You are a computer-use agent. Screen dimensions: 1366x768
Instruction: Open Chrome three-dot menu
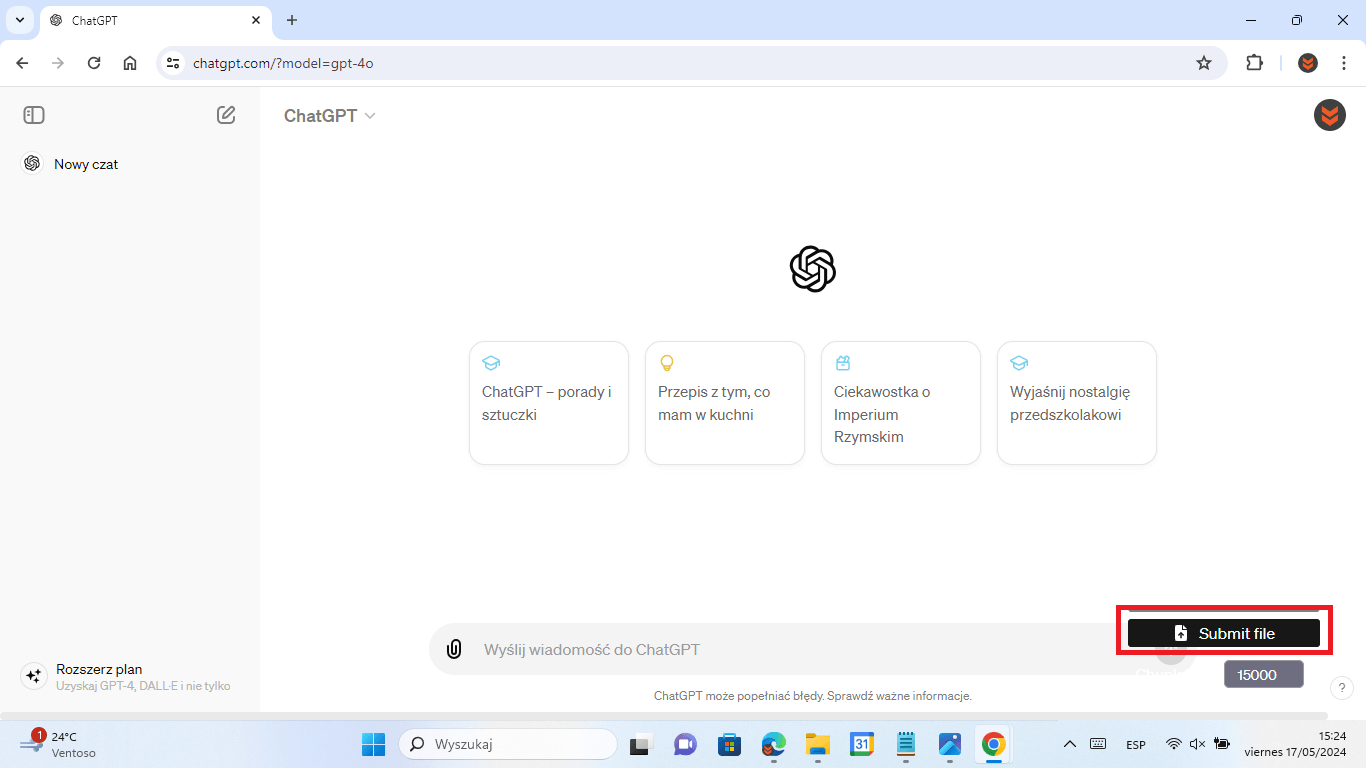tap(1342, 63)
